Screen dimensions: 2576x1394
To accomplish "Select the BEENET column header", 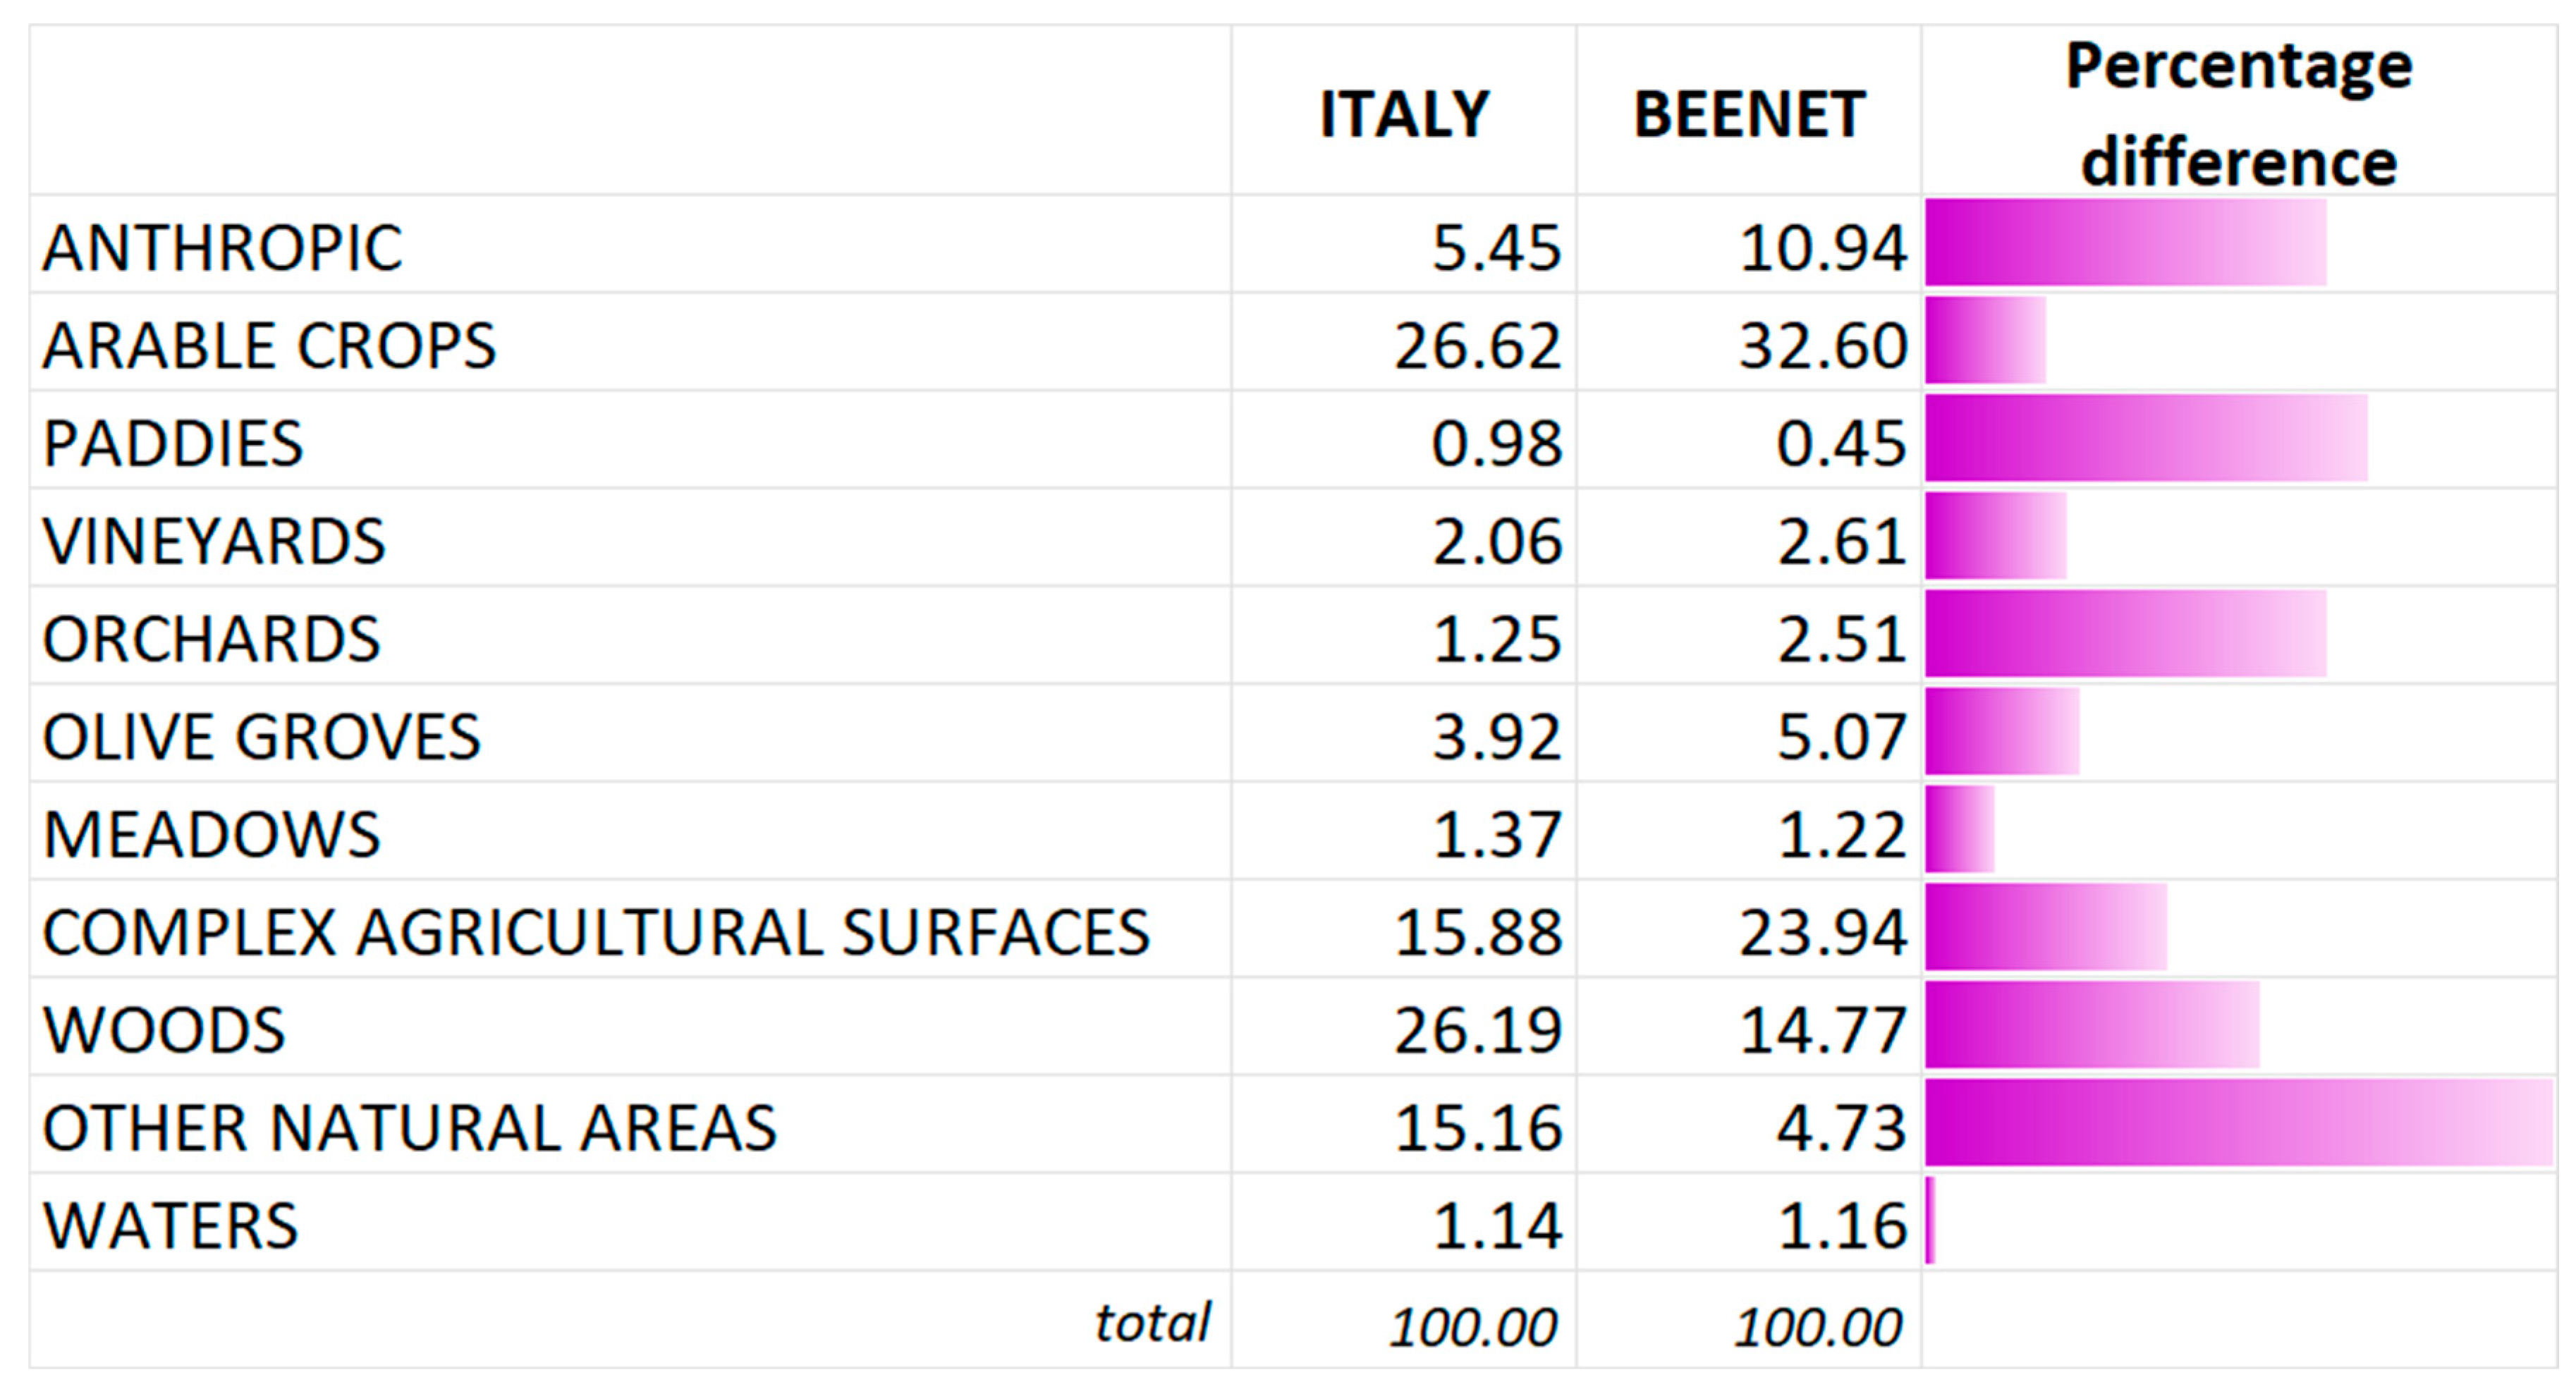I will (1749, 114).
